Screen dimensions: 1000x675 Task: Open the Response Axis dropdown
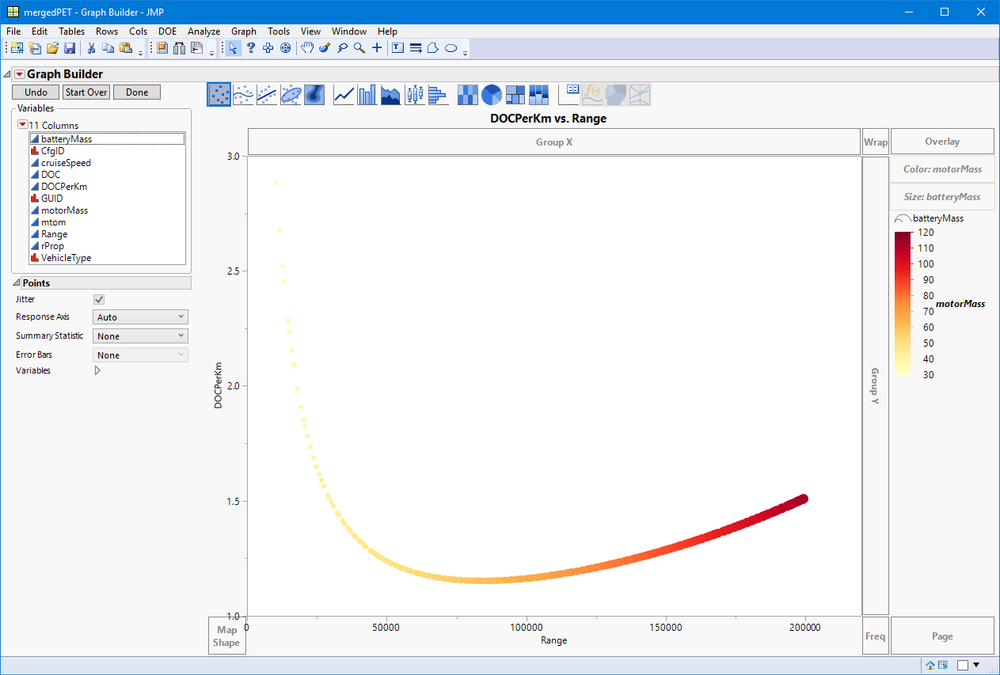coord(140,317)
